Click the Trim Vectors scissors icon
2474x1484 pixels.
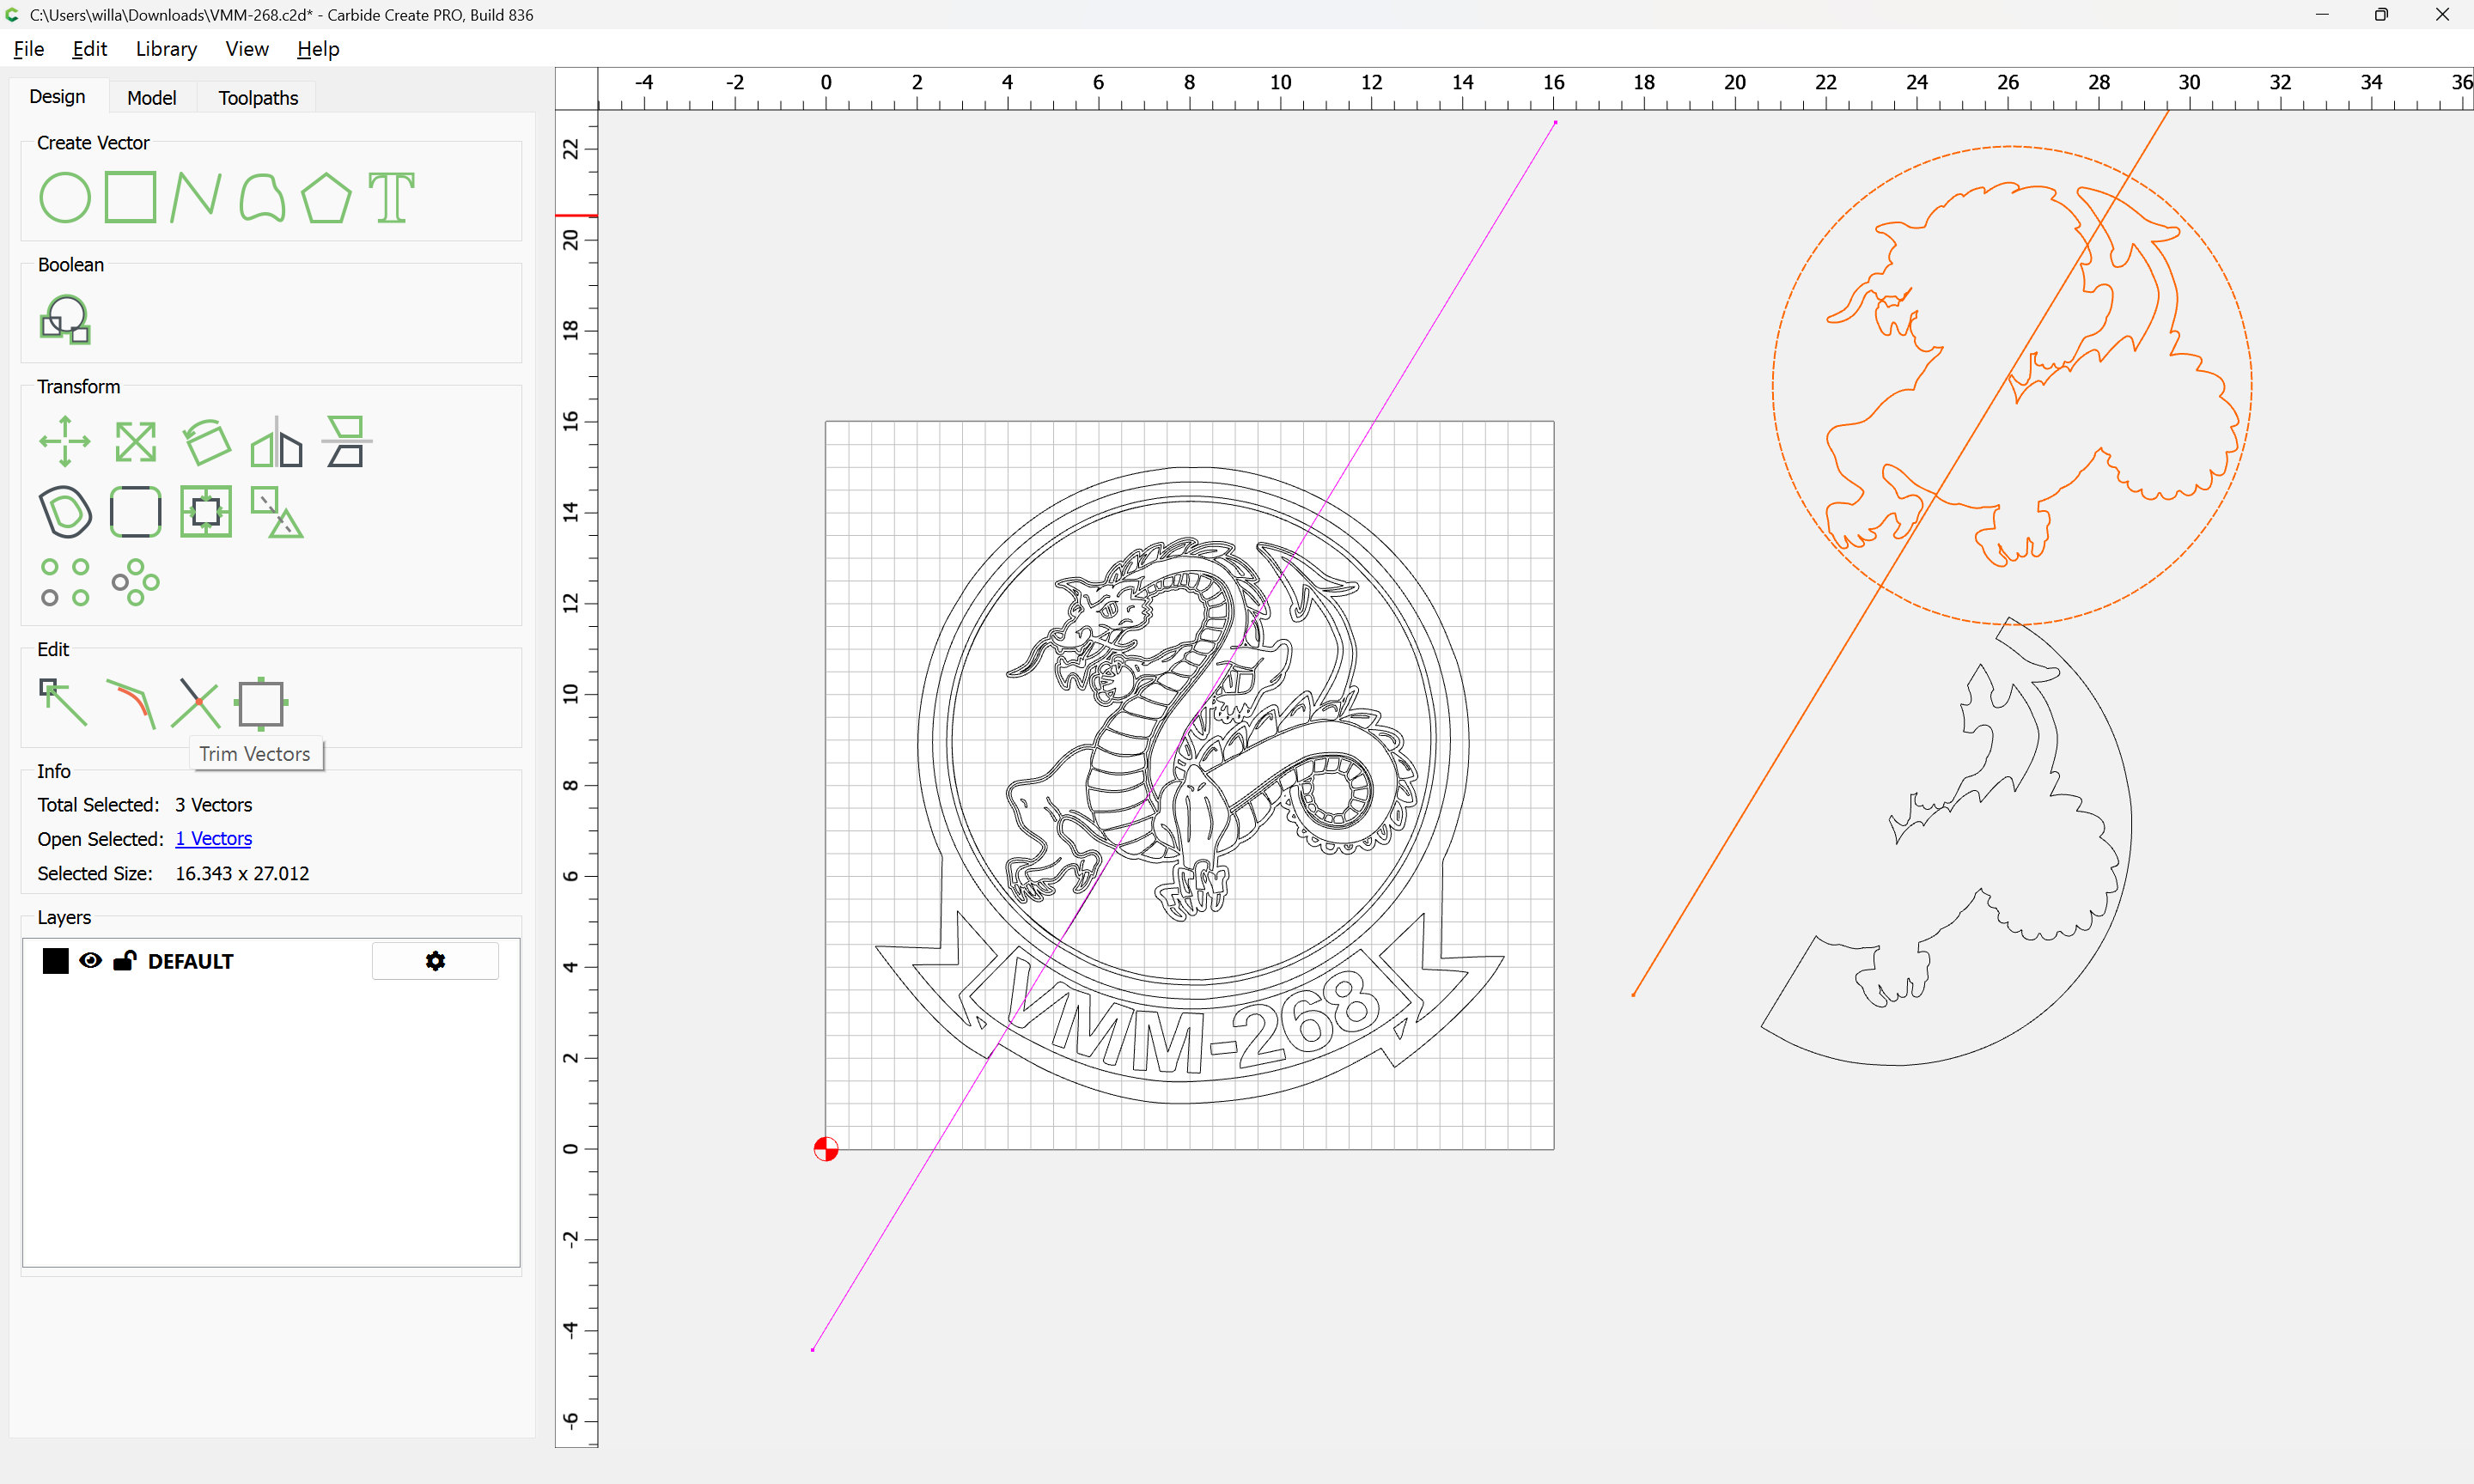point(196,703)
